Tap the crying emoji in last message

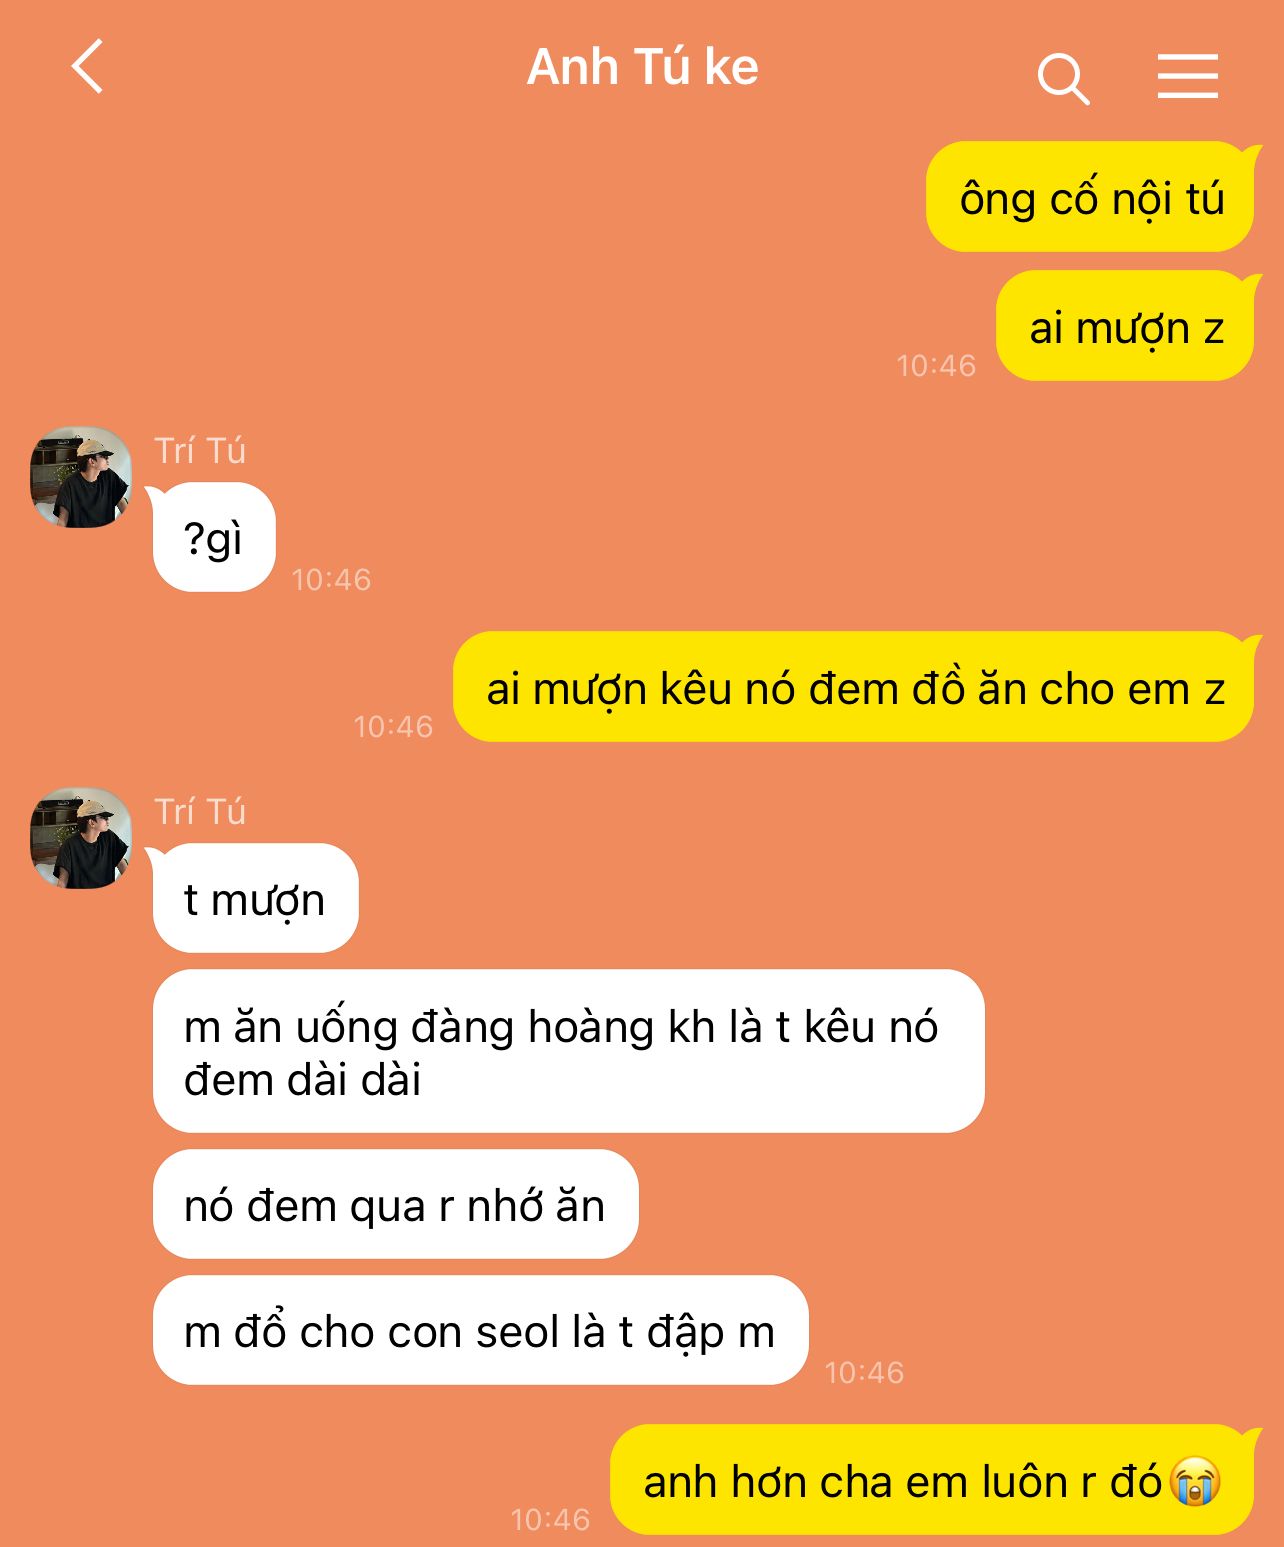(1195, 1481)
